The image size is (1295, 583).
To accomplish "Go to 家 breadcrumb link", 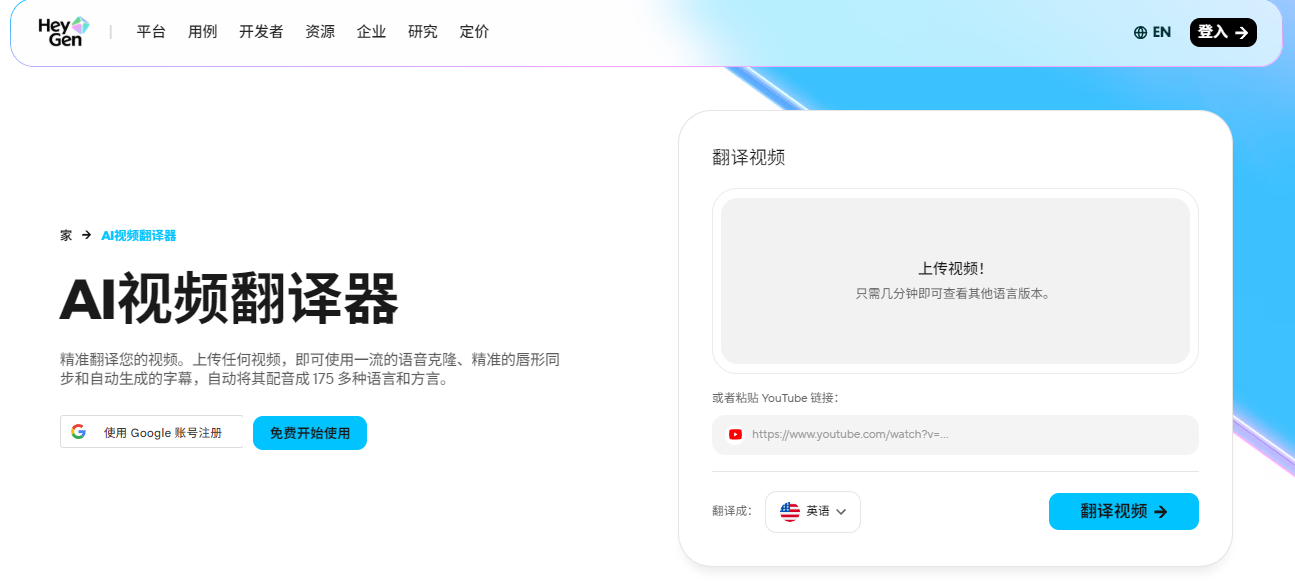I will 66,236.
